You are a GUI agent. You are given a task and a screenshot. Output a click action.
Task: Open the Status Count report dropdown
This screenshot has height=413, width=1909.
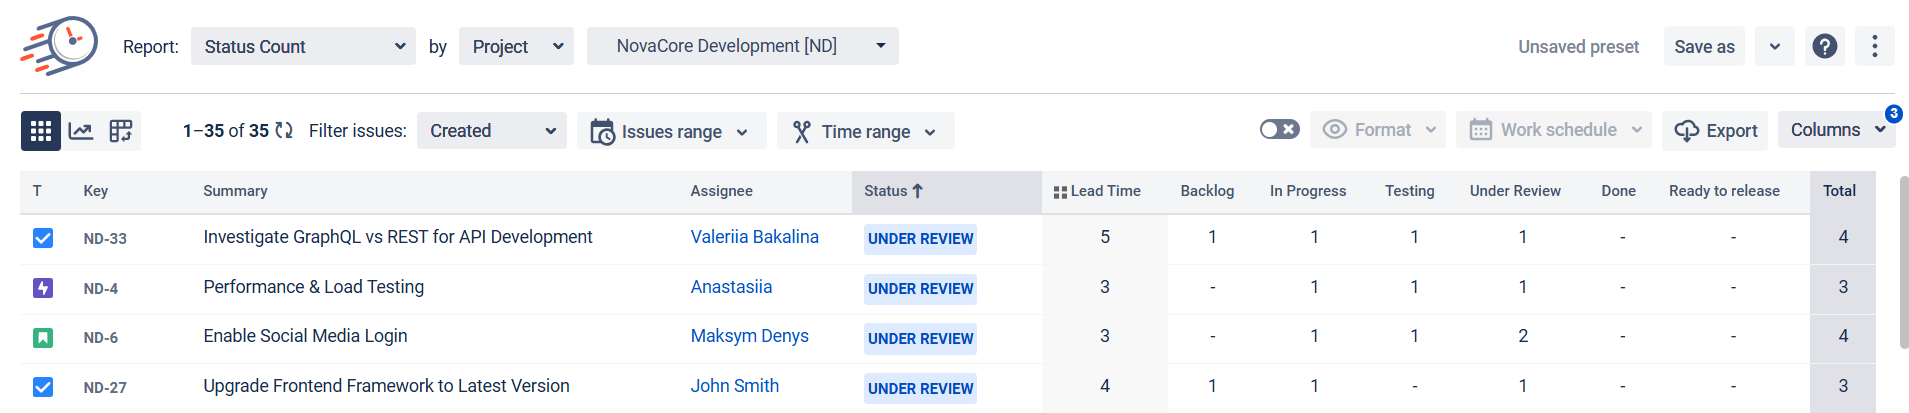[x=303, y=46]
